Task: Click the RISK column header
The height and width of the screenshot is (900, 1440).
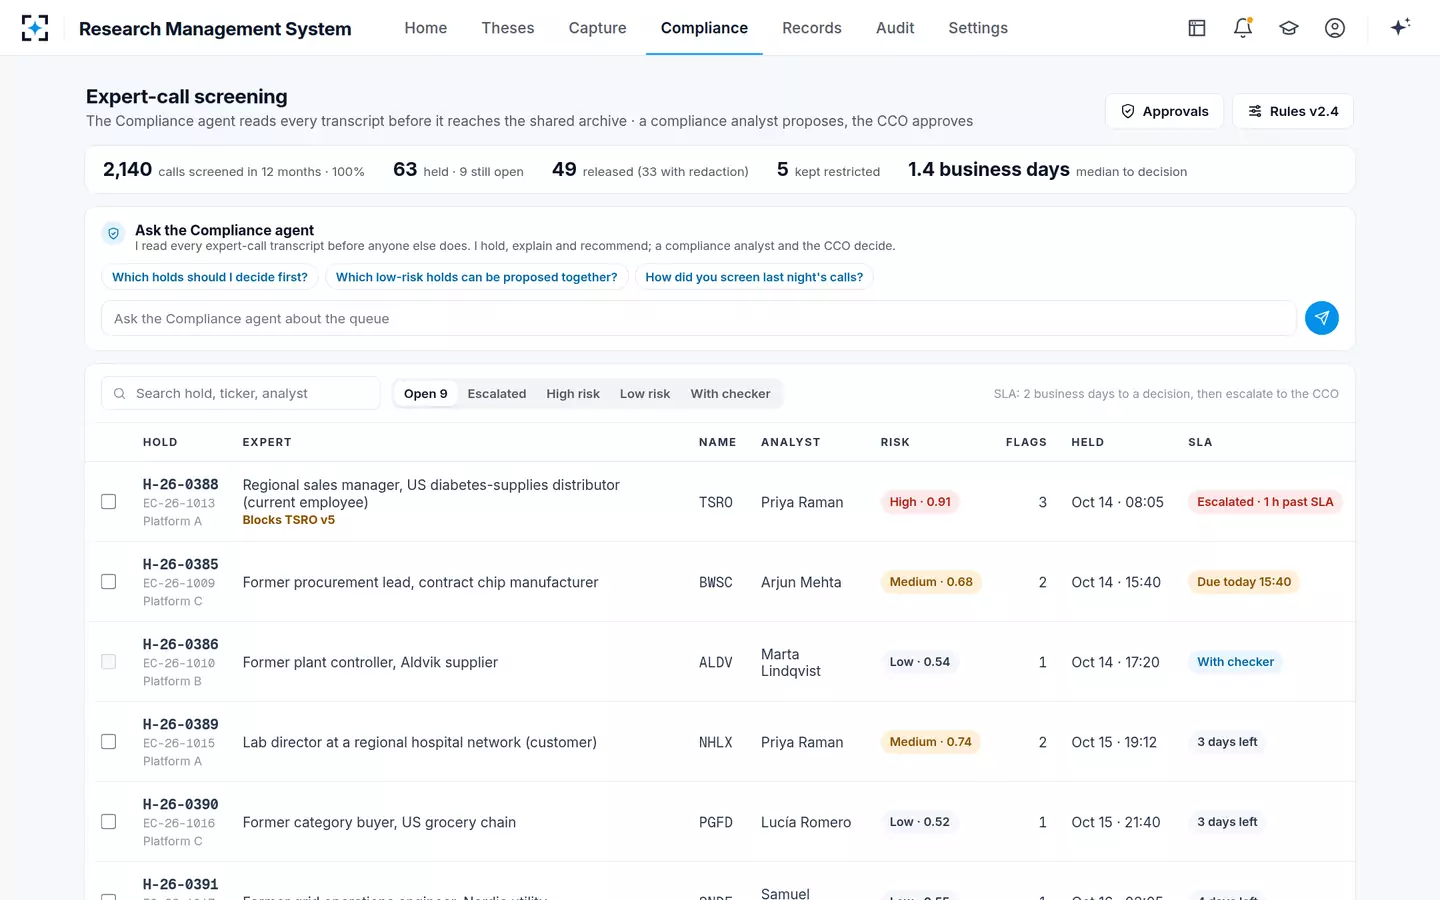Action: coord(895,442)
